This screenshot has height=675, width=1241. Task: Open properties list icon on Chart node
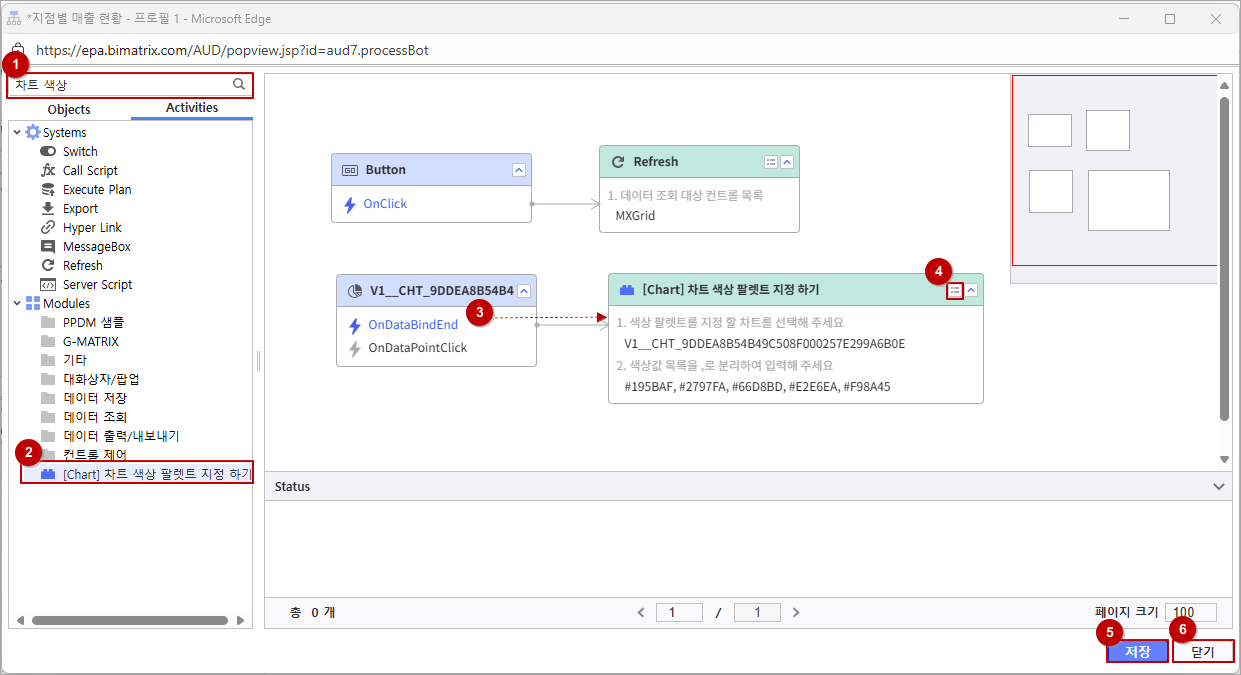pos(955,290)
